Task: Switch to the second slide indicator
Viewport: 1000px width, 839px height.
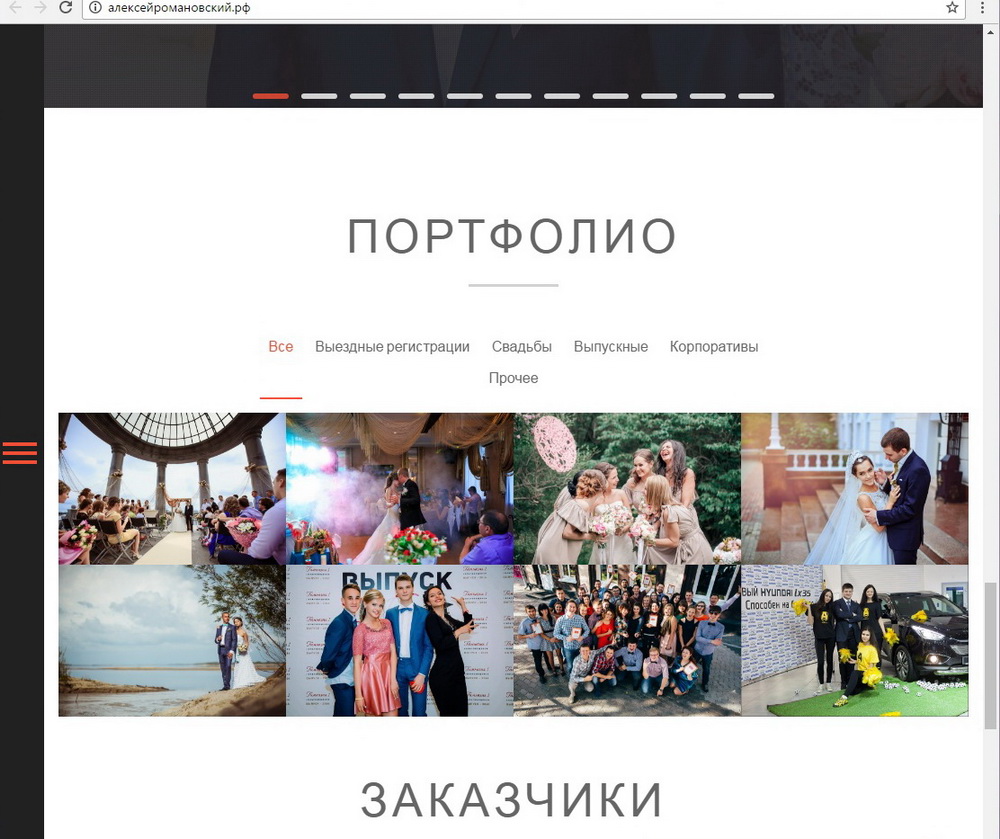Action: pos(319,96)
